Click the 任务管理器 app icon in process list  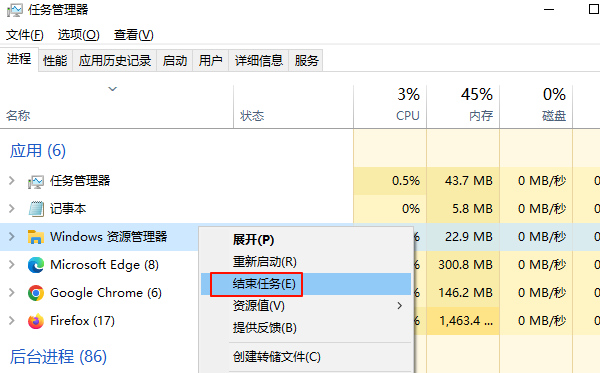point(36,181)
